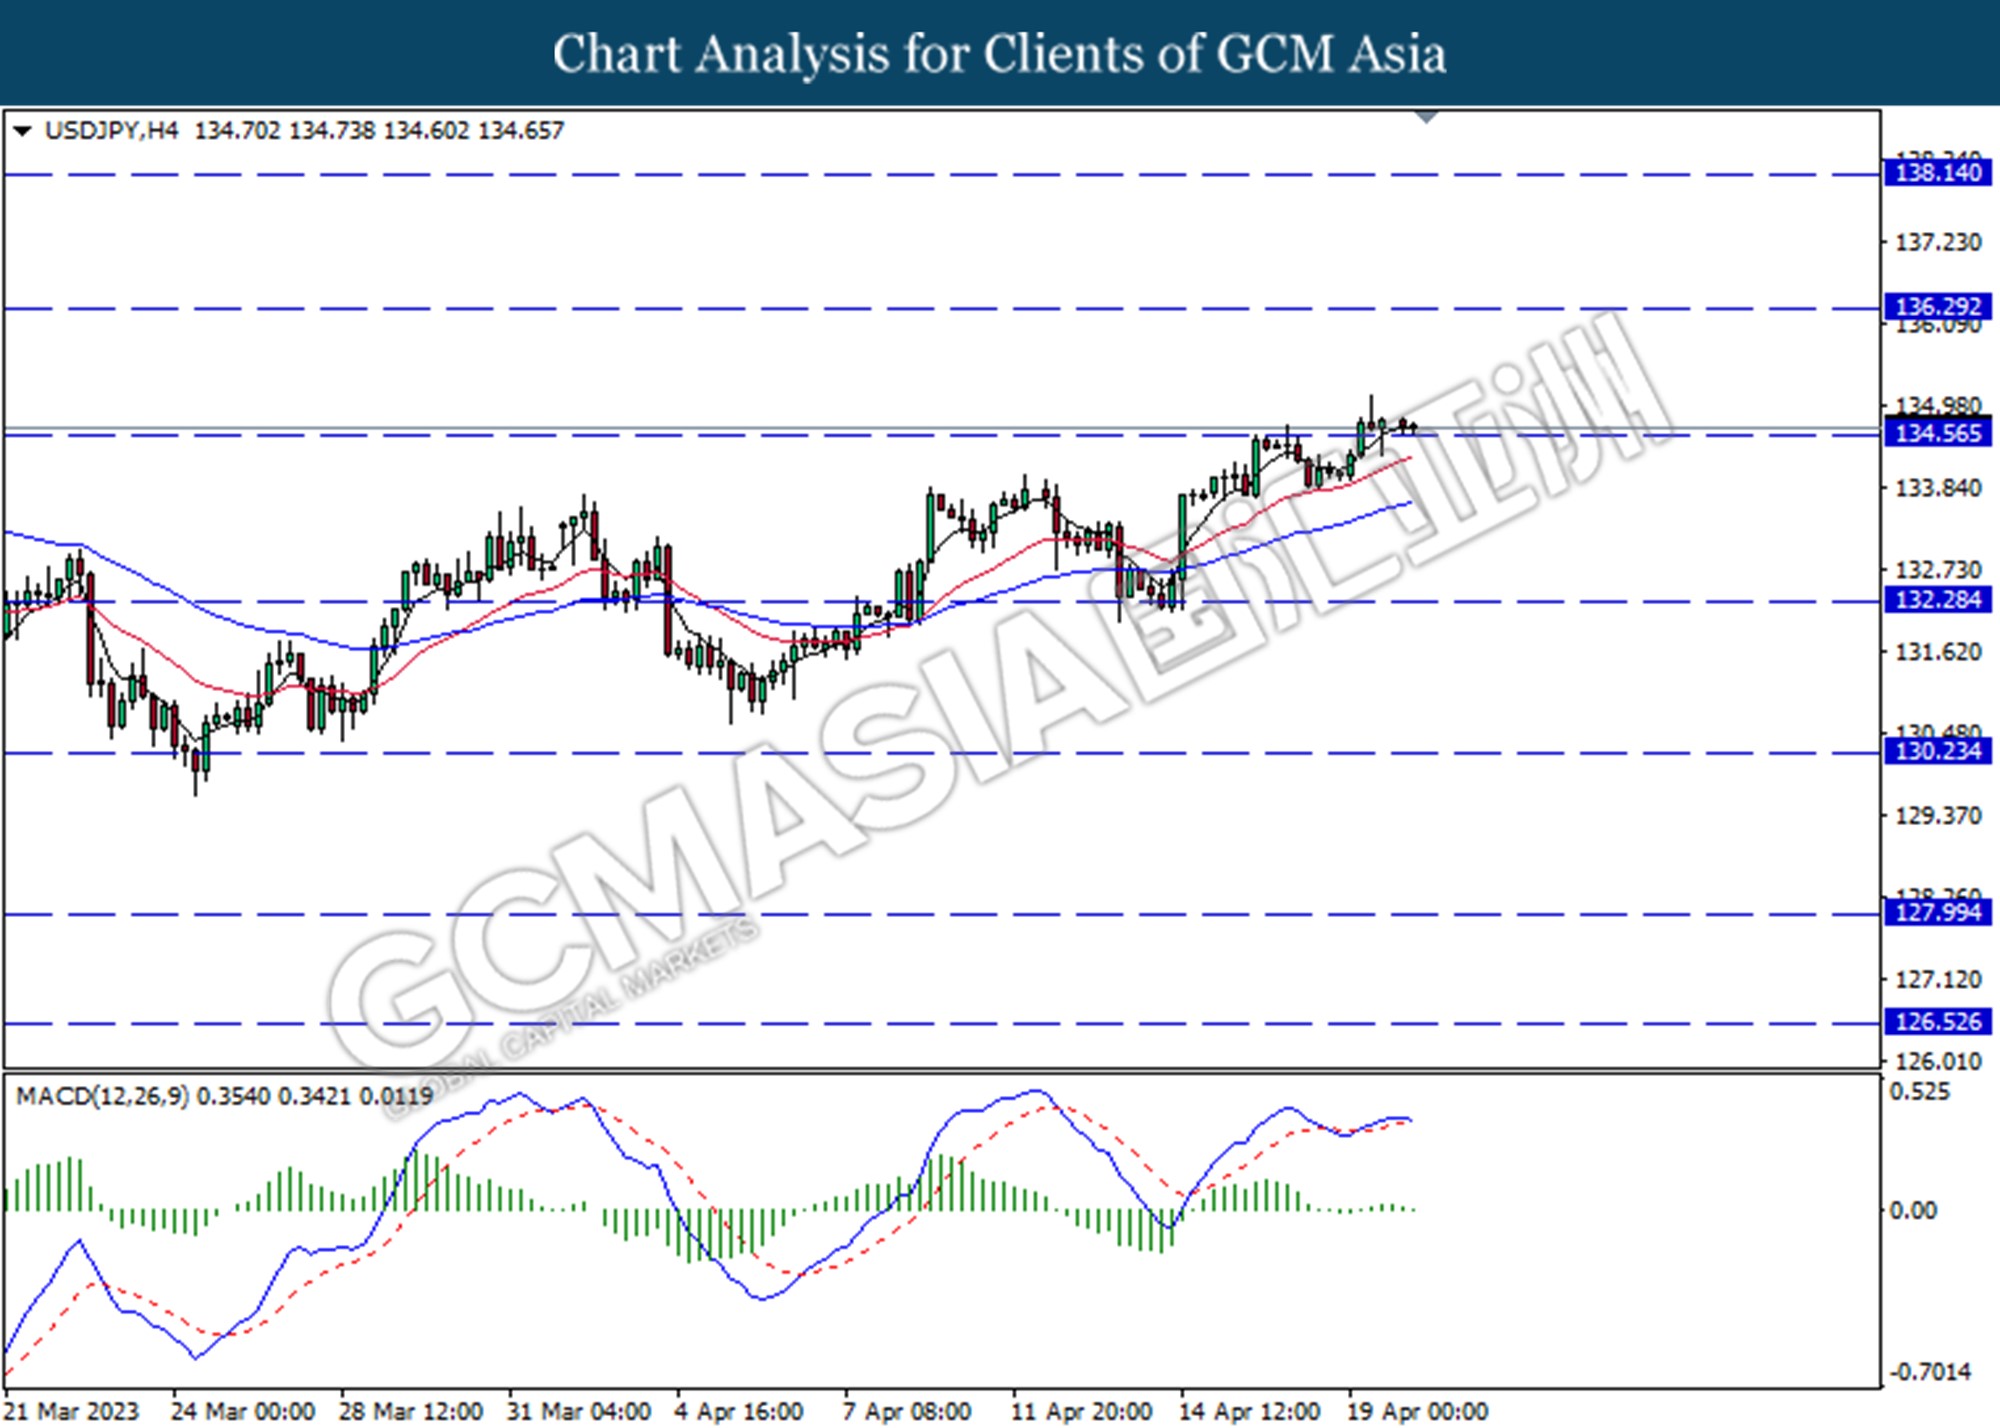2000x1428 pixels.
Task: Click the 127.120 price axis value
Action: pyautogui.click(x=1938, y=980)
